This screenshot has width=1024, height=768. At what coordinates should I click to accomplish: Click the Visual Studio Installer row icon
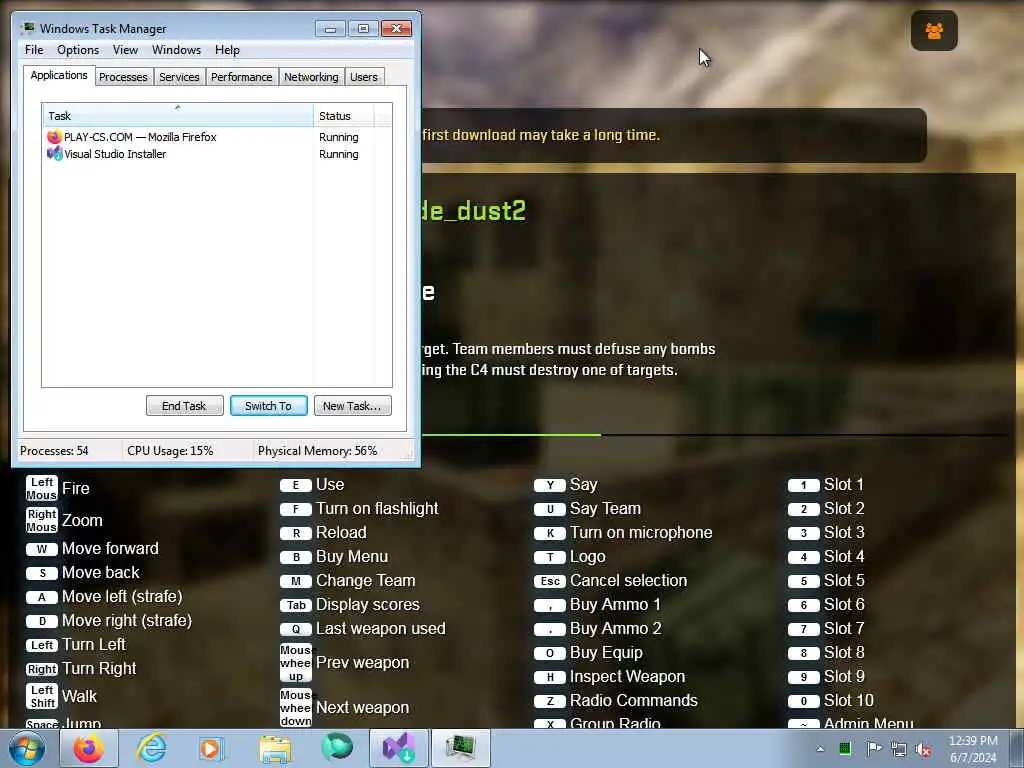(x=54, y=154)
